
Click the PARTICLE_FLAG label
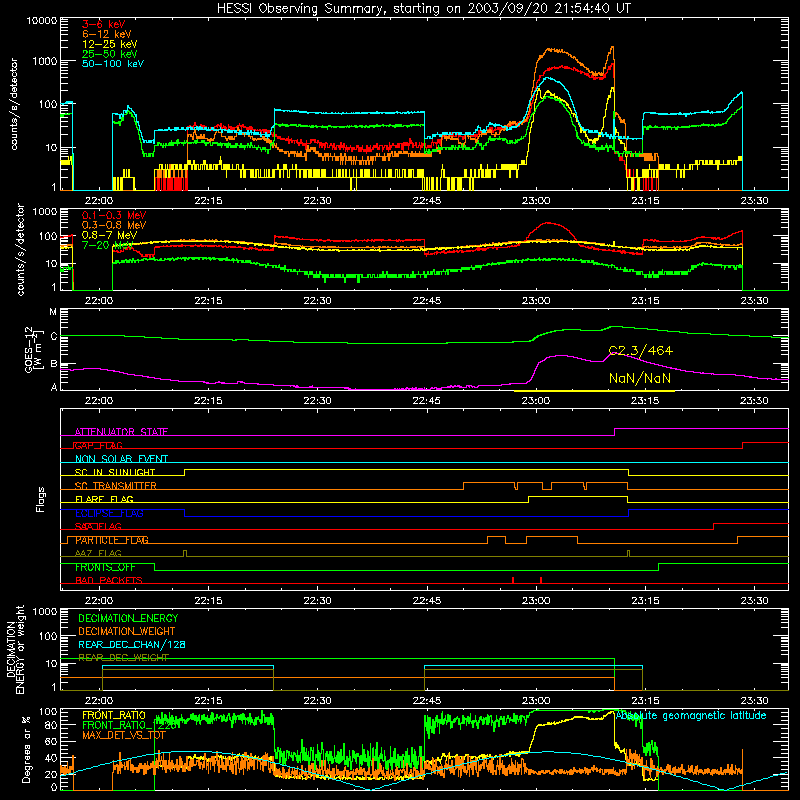(112, 540)
